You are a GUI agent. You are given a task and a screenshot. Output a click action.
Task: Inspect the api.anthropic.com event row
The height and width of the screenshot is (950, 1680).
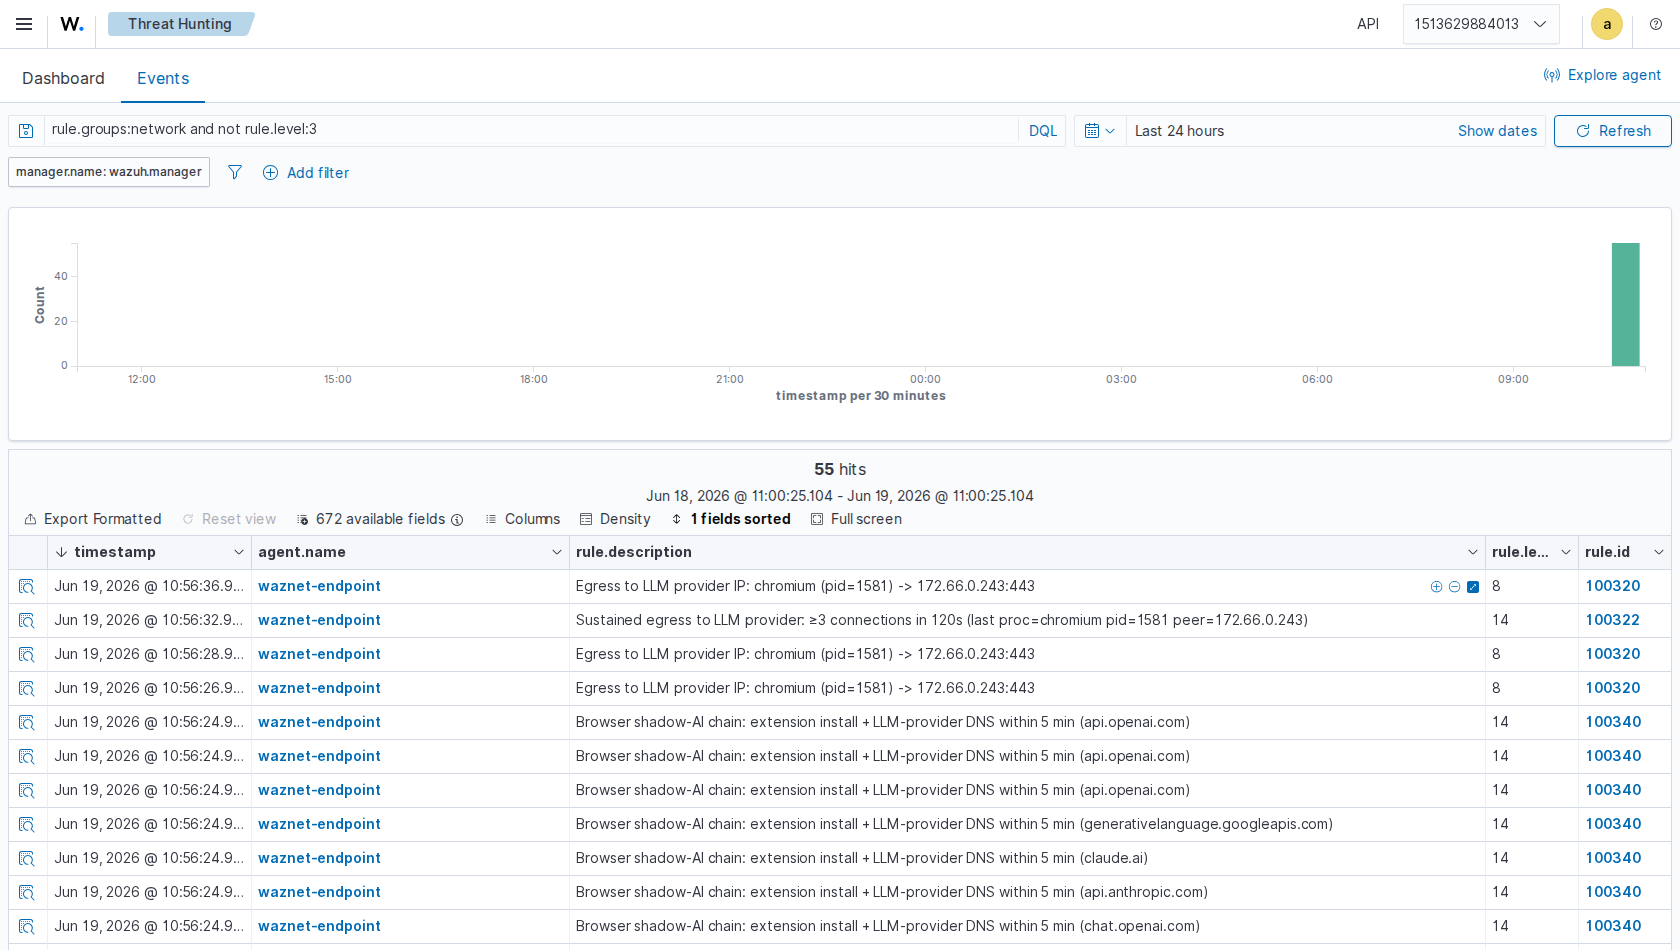click(x=27, y=893)
